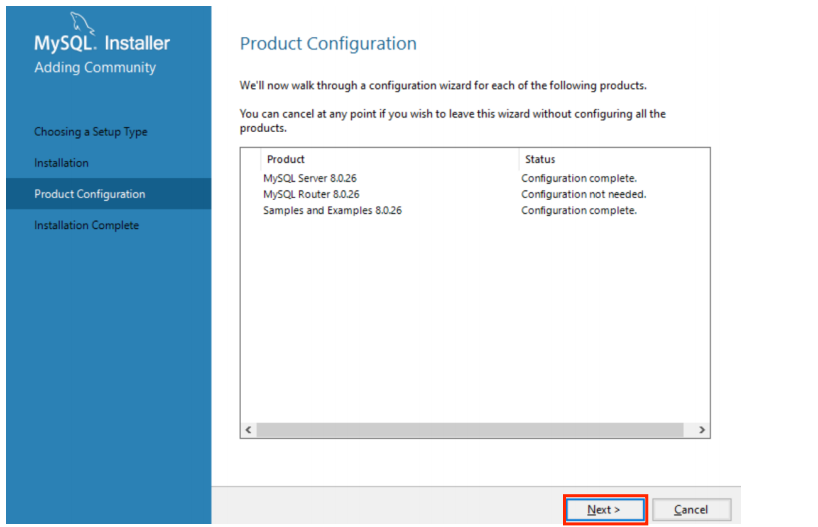Click the Cancel button
Screen dimensions: 818x527
691,509
